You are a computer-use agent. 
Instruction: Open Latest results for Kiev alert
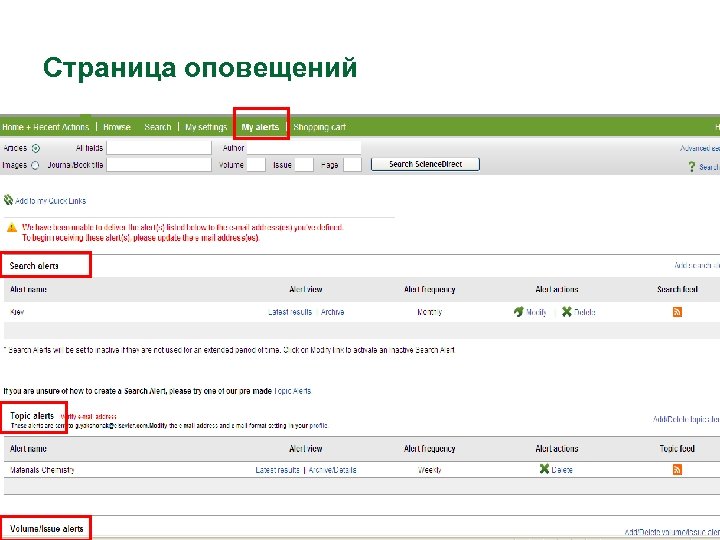coord(290,312)
